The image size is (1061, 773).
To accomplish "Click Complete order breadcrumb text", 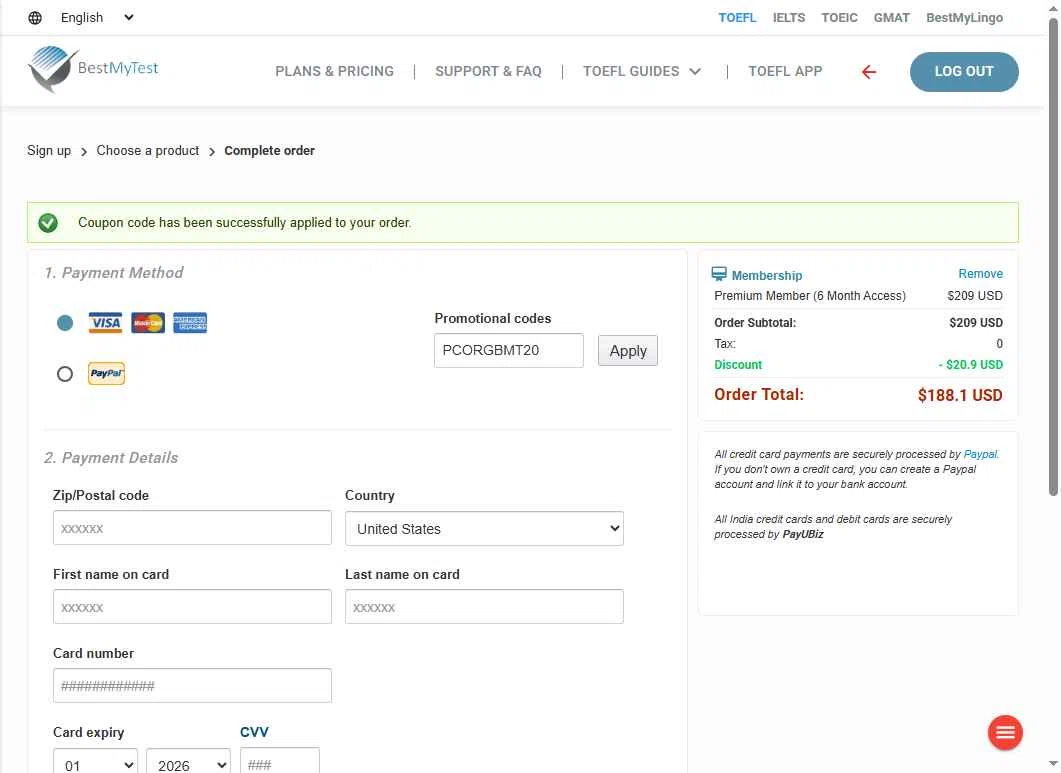I will 269,150.
